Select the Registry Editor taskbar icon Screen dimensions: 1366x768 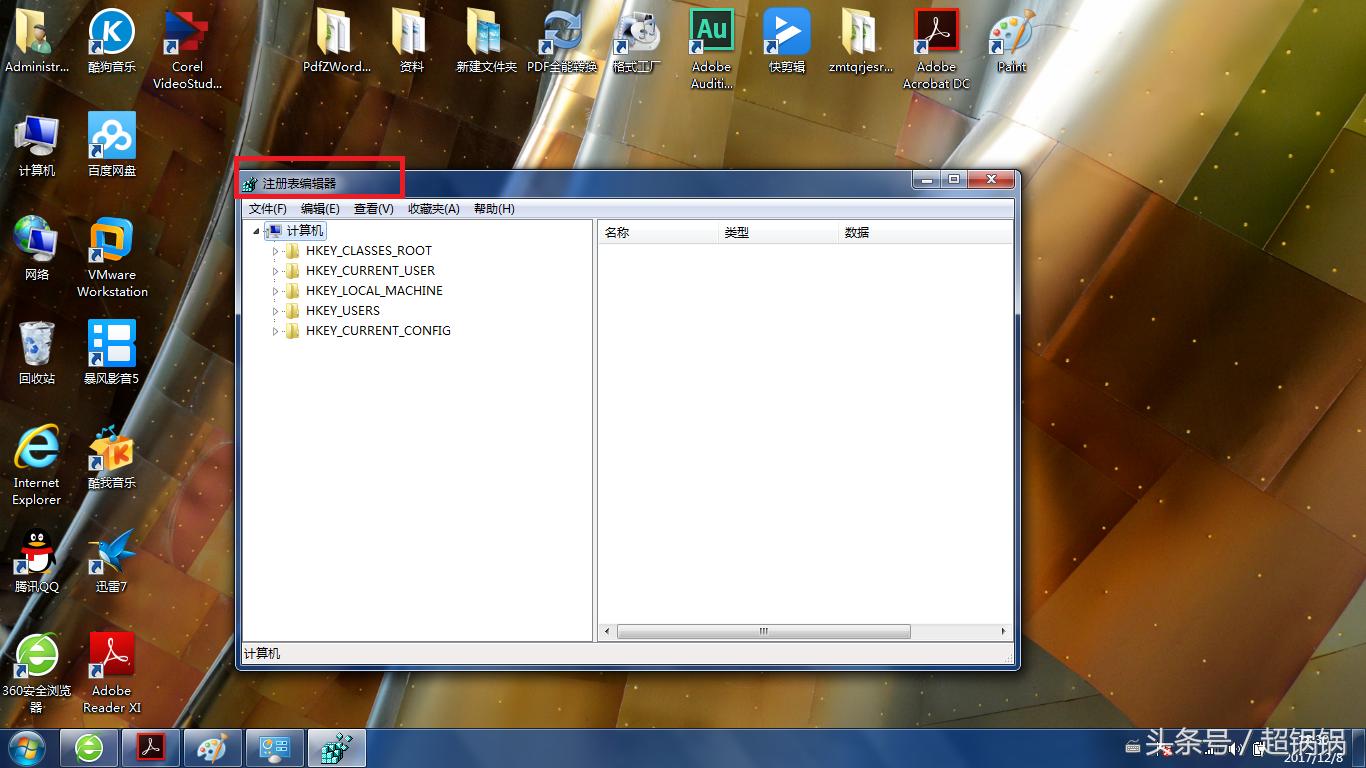(x=336, y=747)
